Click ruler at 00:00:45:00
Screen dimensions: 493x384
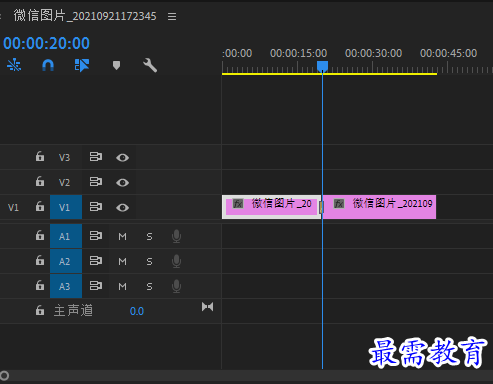point(448,53)
